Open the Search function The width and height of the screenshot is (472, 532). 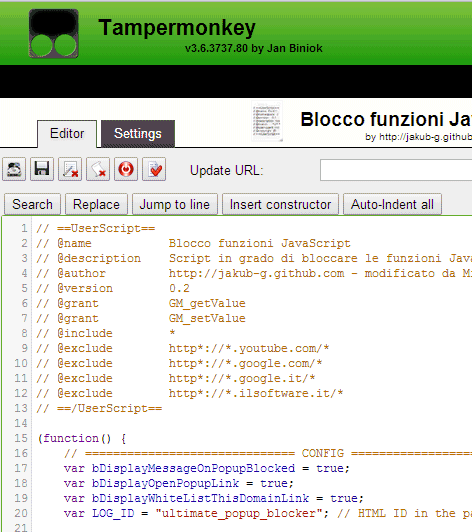point(32,204)
